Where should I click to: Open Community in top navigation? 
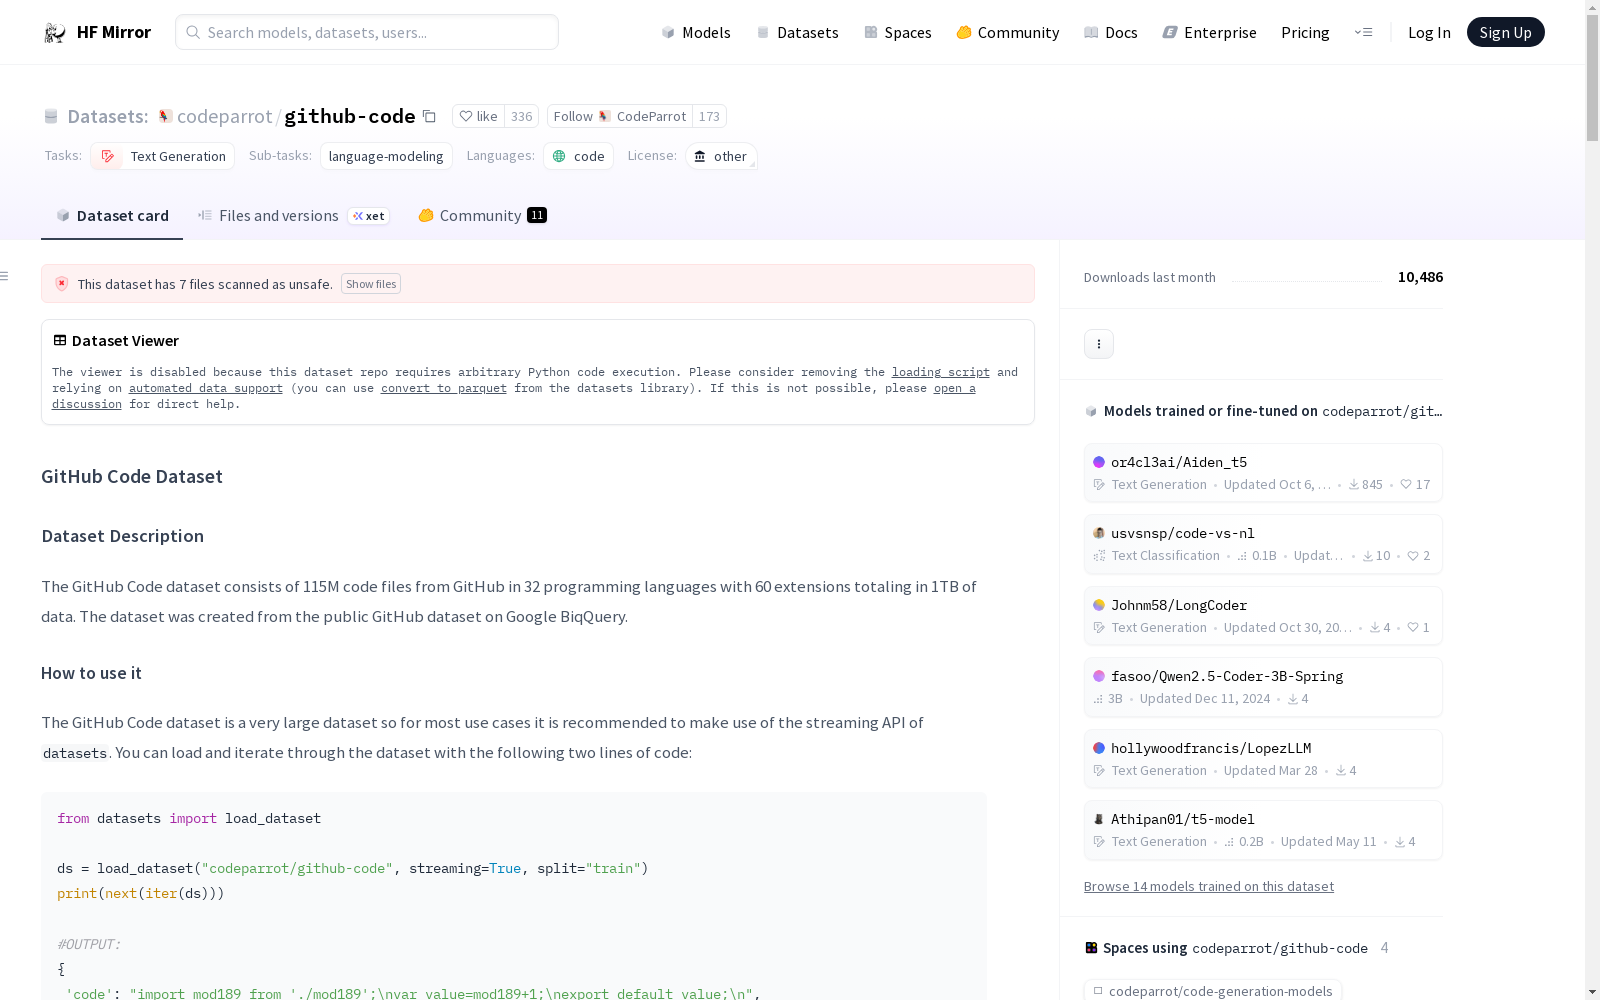coord(1008,32)
